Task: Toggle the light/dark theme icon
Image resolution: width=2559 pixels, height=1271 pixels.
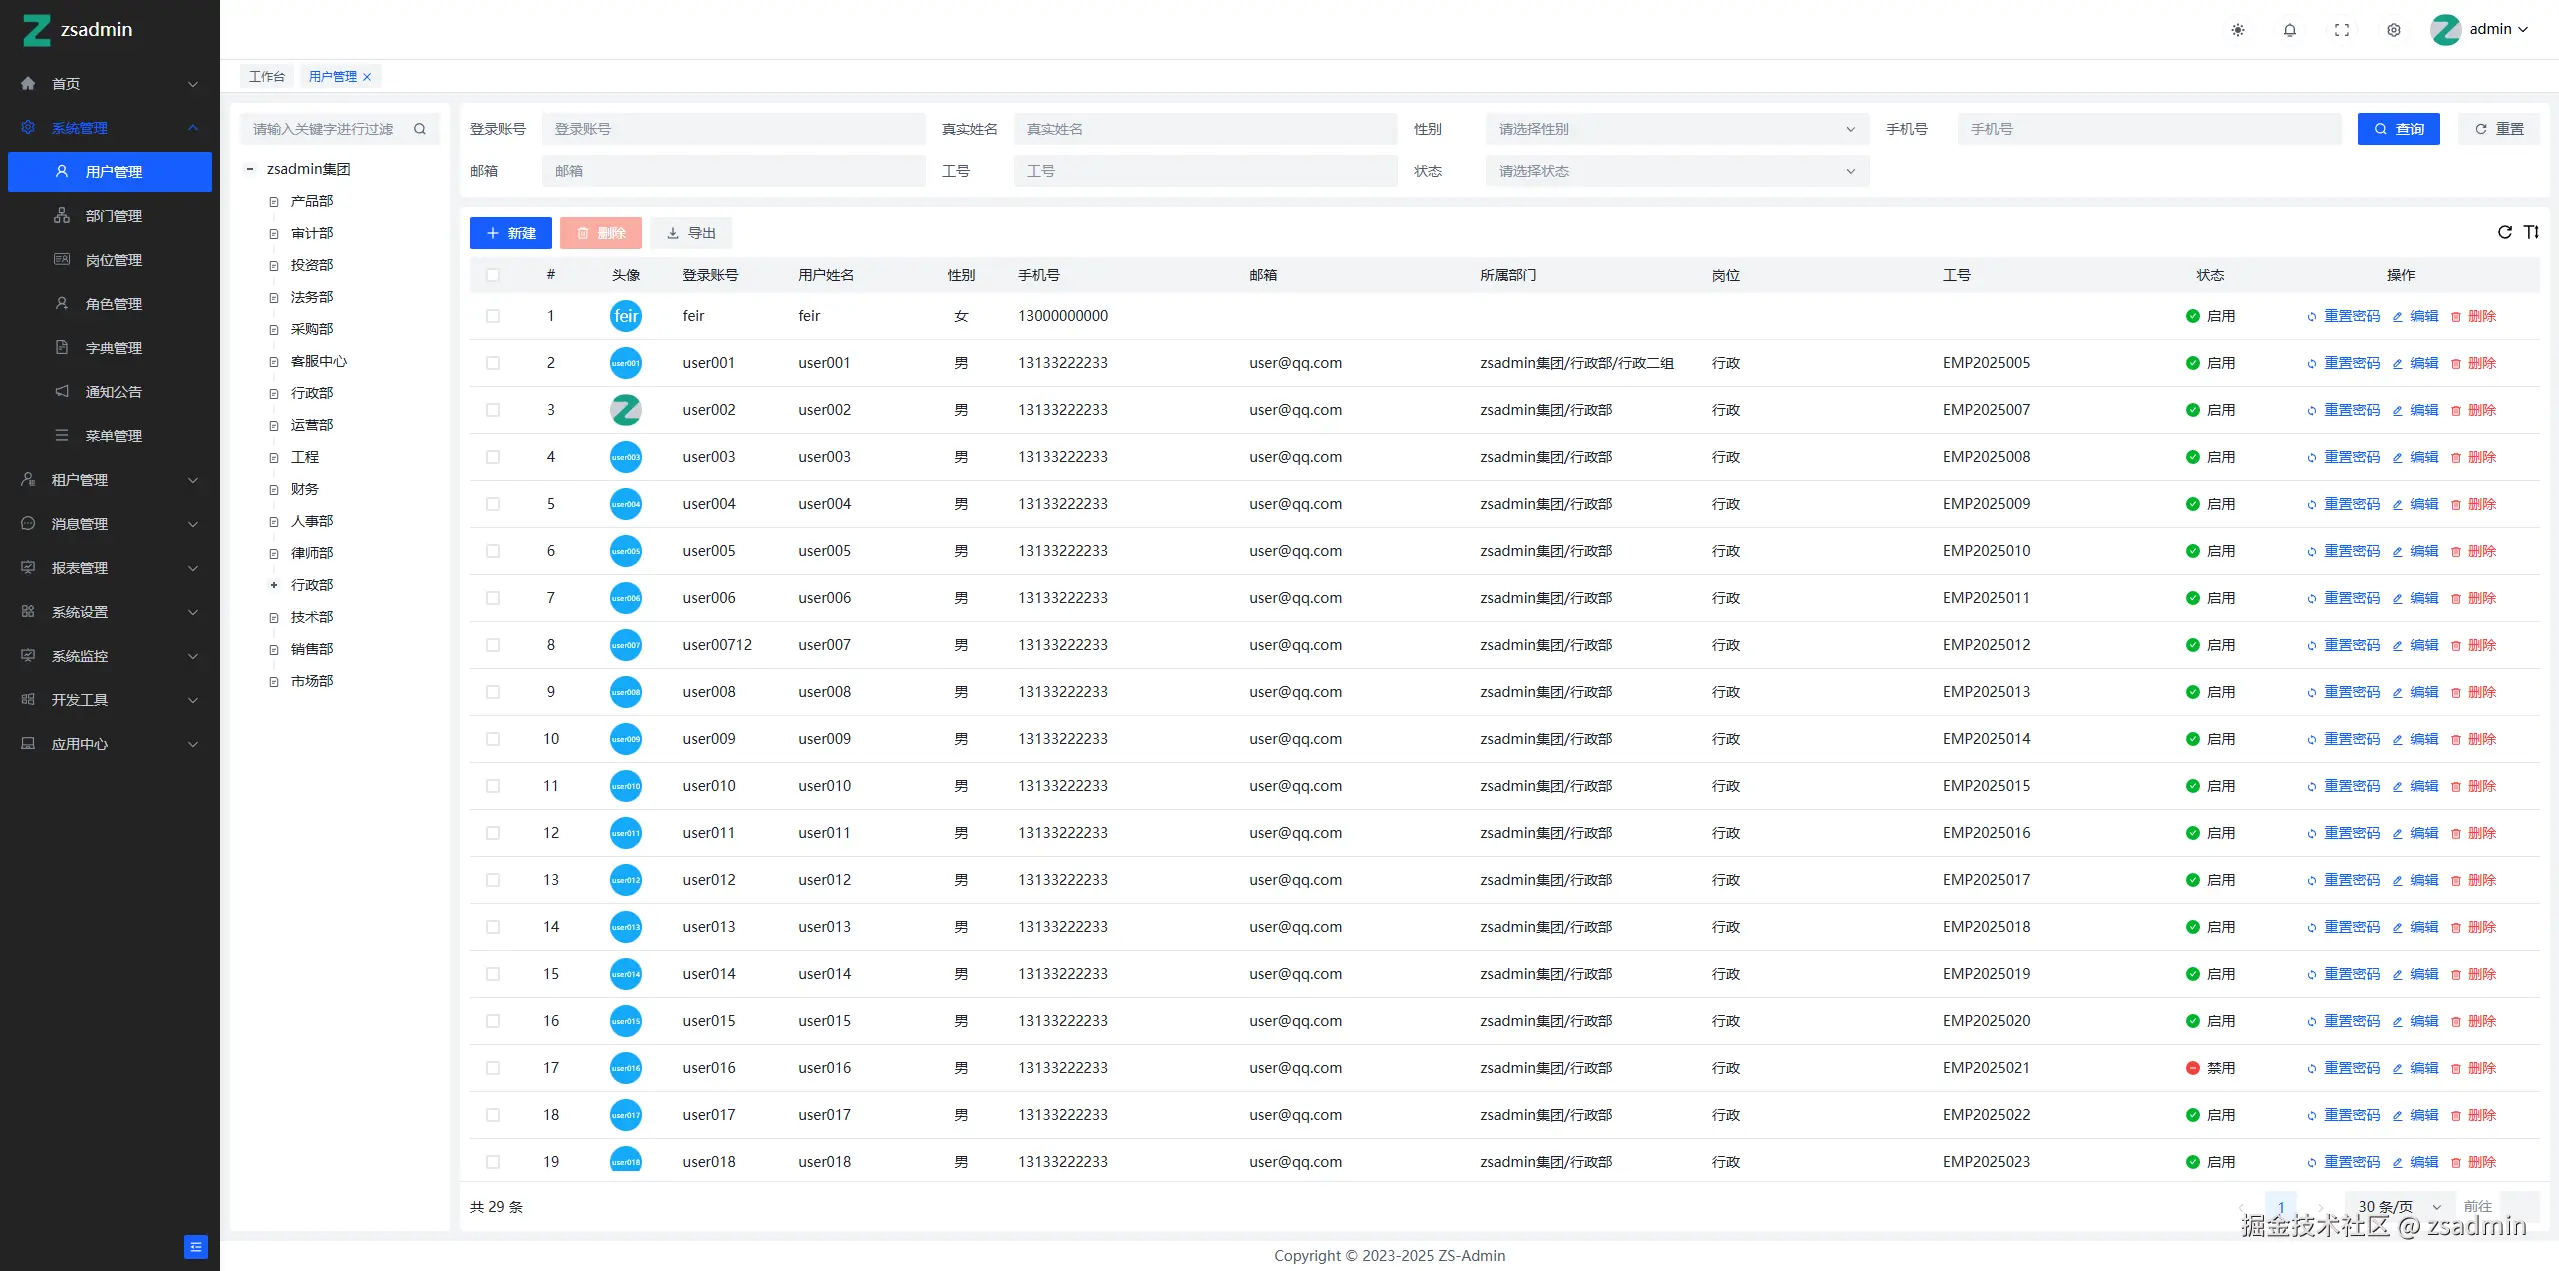Action: (x=2238, y=30)
